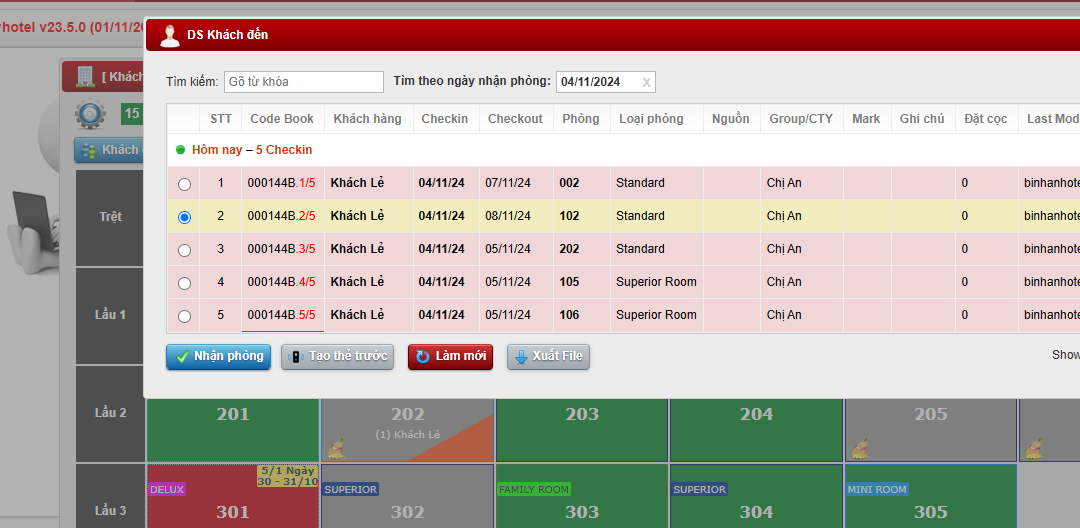Screen dimensions: 1080x528
Task: Pick the radio button for room 106 row
Action: [x=184, y=316]
